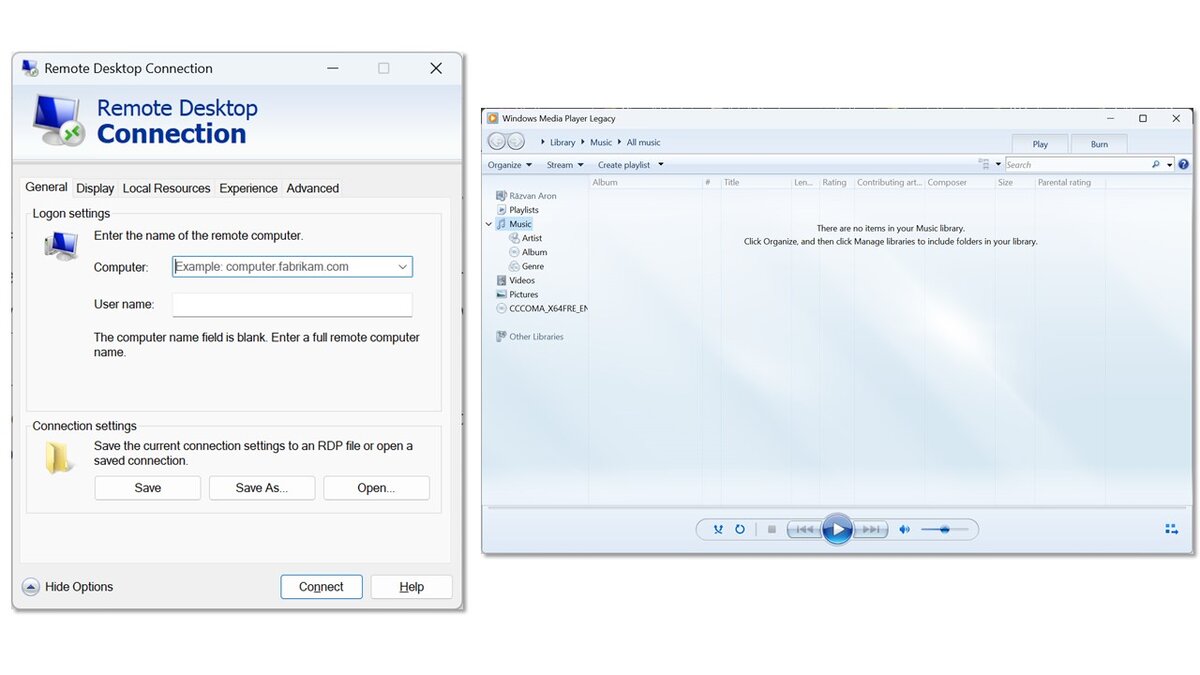Mute audio with the speaker icon
Image resolution: width=1200 pixels, height=675 pixels.
[904, 529]
